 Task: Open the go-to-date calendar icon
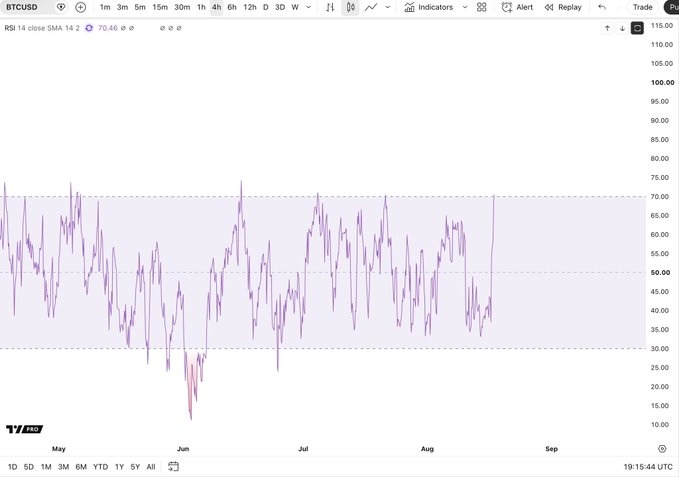(x=173, y=467)
